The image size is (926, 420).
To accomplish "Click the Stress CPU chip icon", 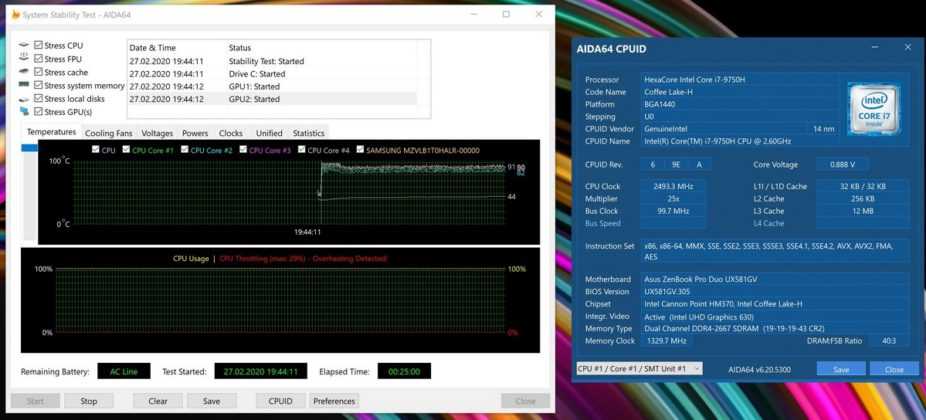I will point(24,46).
